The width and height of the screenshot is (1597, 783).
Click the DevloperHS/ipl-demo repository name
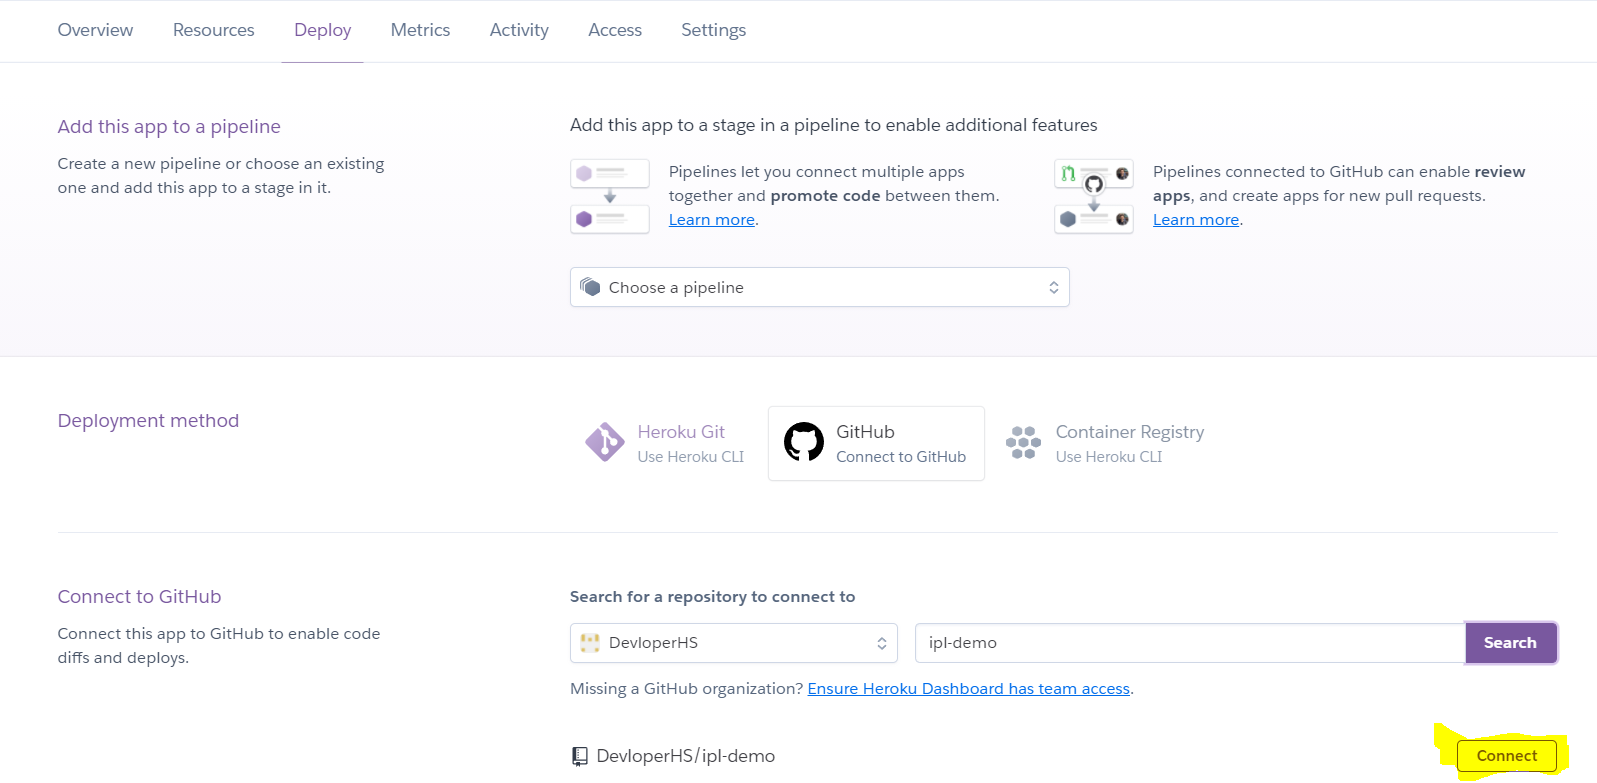tap(686, 756)
